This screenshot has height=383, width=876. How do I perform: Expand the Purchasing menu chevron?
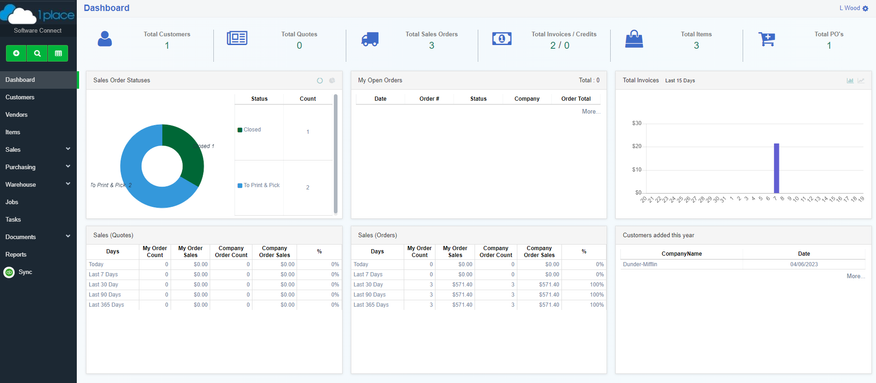click(68, 166)
